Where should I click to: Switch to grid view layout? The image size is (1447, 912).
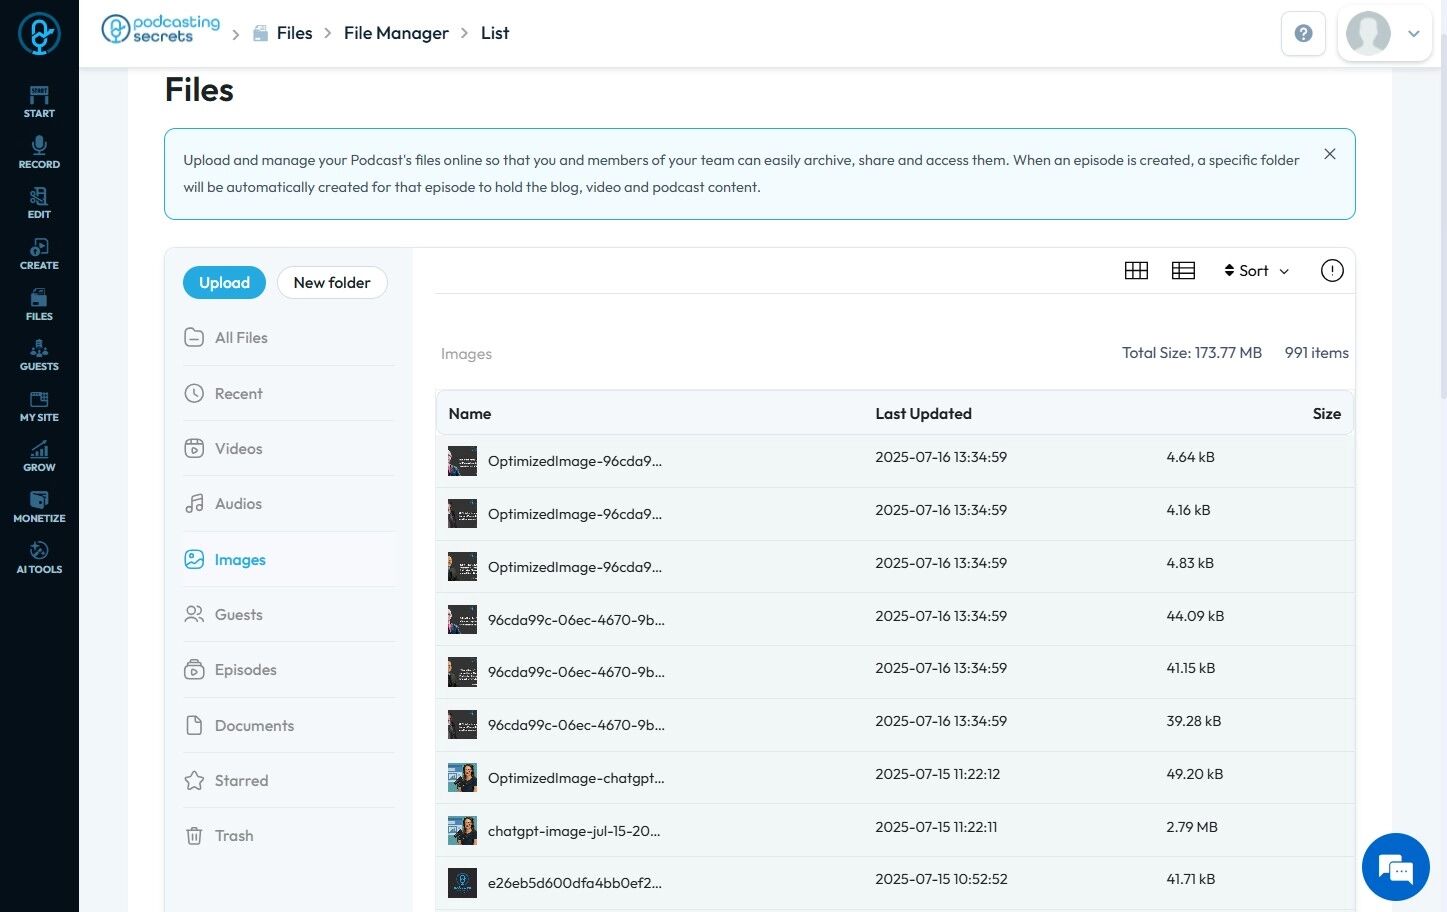1136,271
